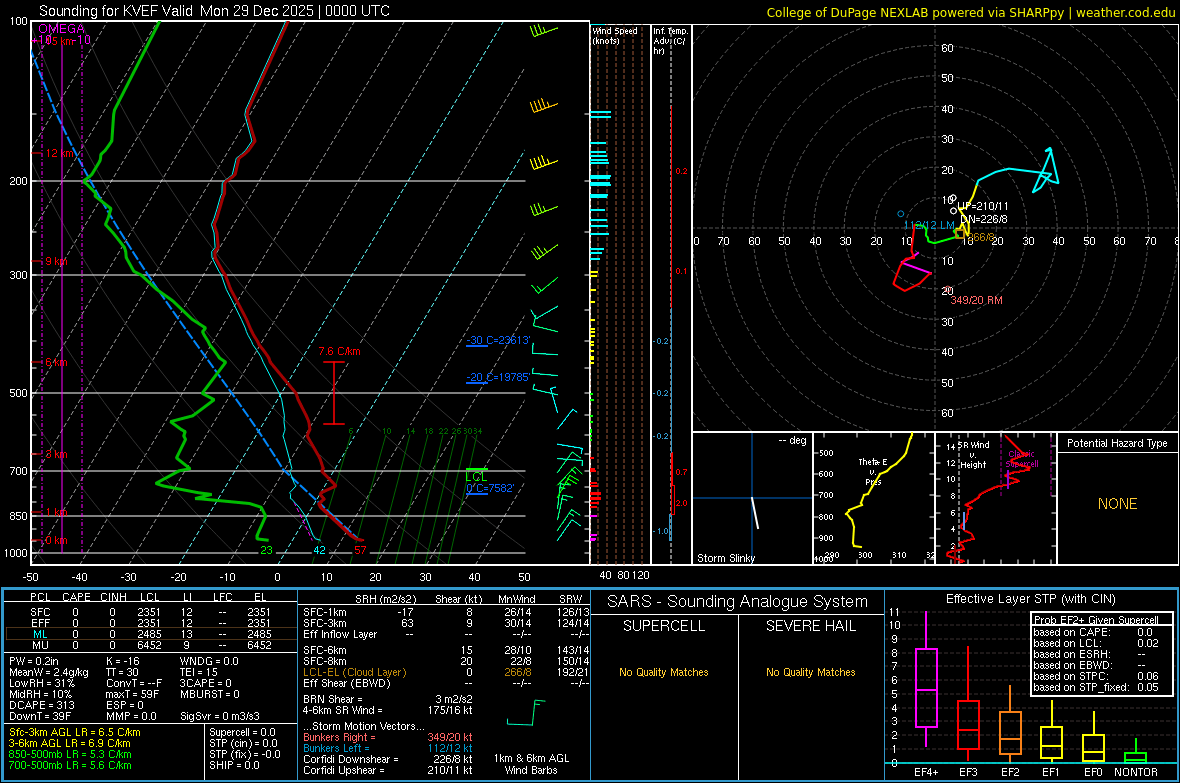Image resolution: width=1180 pixels, height=783 pixels.
Task: Click the maxT = 59F value
Action: 132,694
